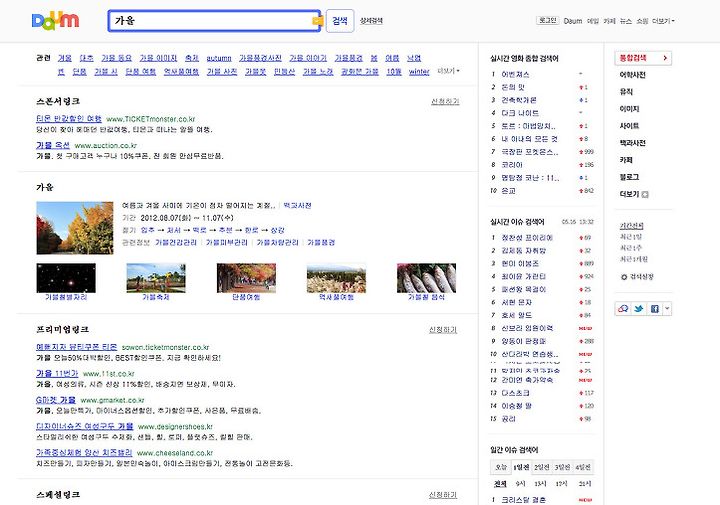Click the related keyword 'winter'
The height and width of the screenshot is (505, 720).
[x=419, y=72]
